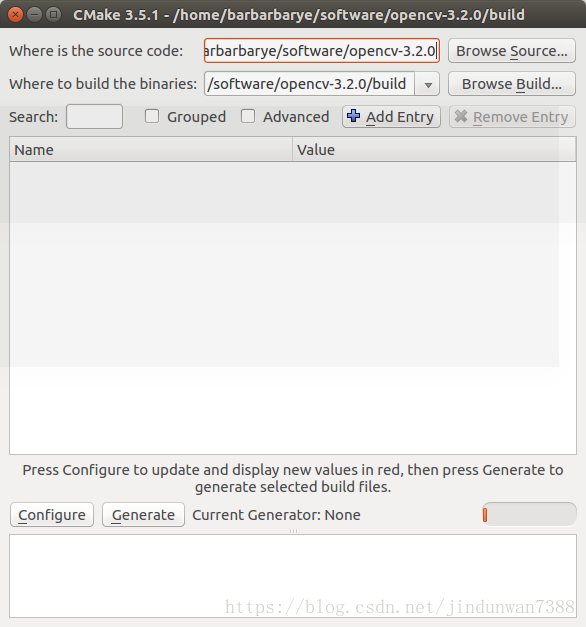Click the grey X Remove Entry icon

tap(461, 116)
